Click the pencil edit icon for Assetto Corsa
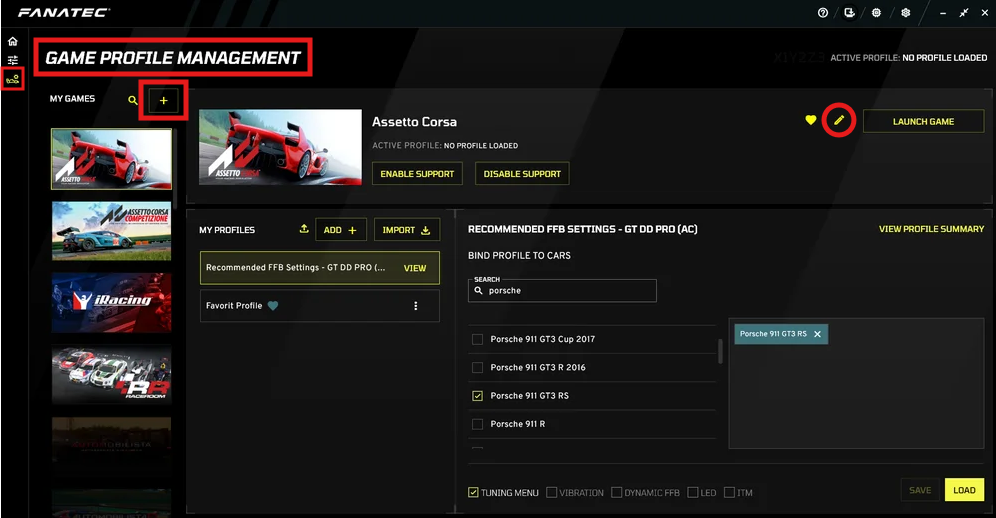The width and height of the screenshot is (996, 518). pos(839,120)
